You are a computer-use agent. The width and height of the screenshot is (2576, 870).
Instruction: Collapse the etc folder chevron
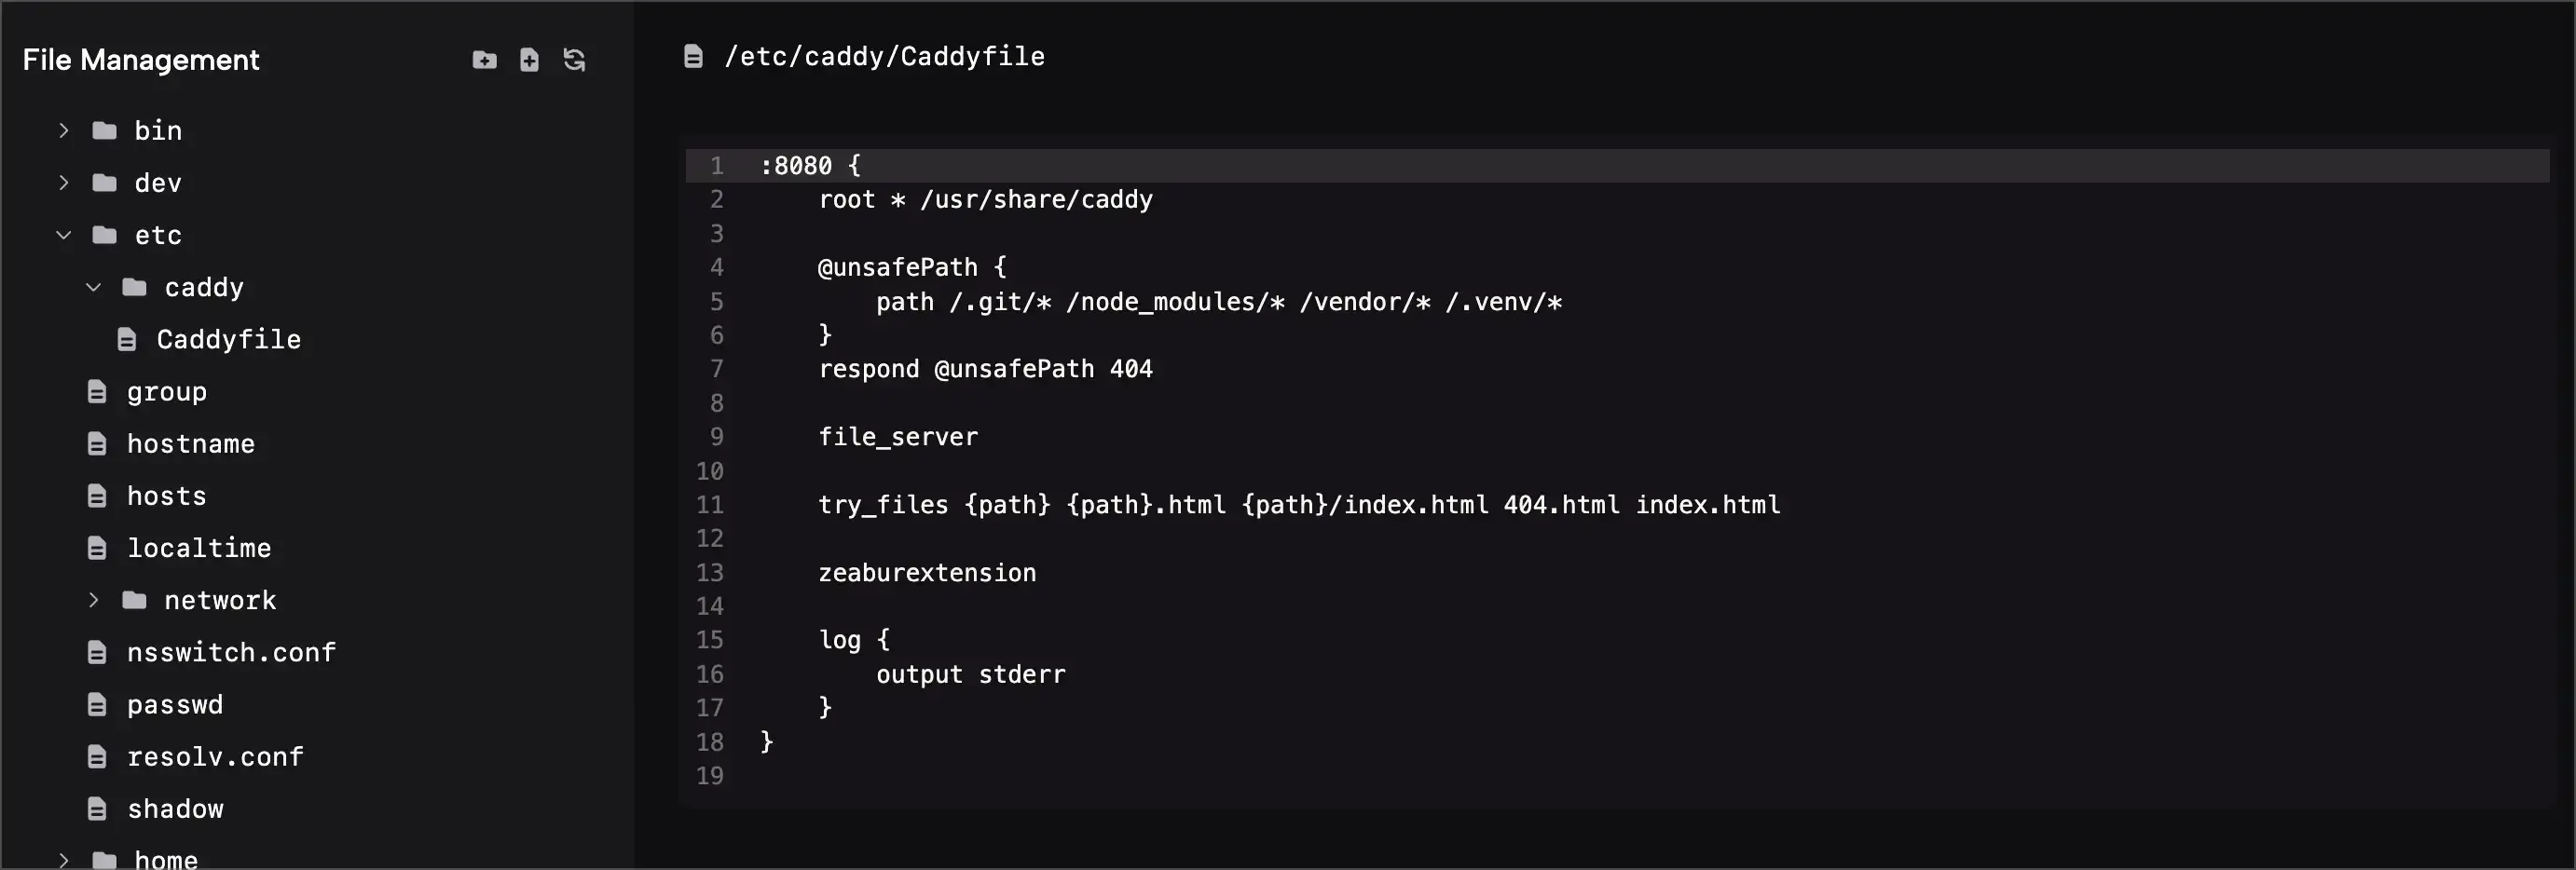[64, 235]
